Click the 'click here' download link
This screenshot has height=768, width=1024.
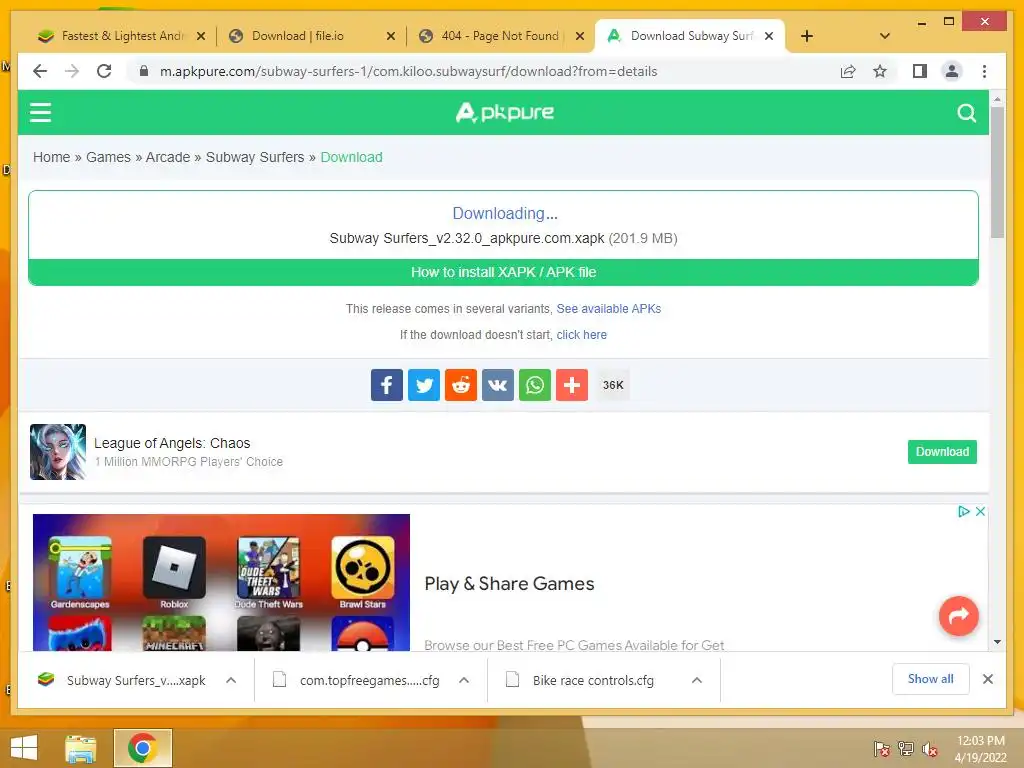pyautogui.click(x=581, y=335)
